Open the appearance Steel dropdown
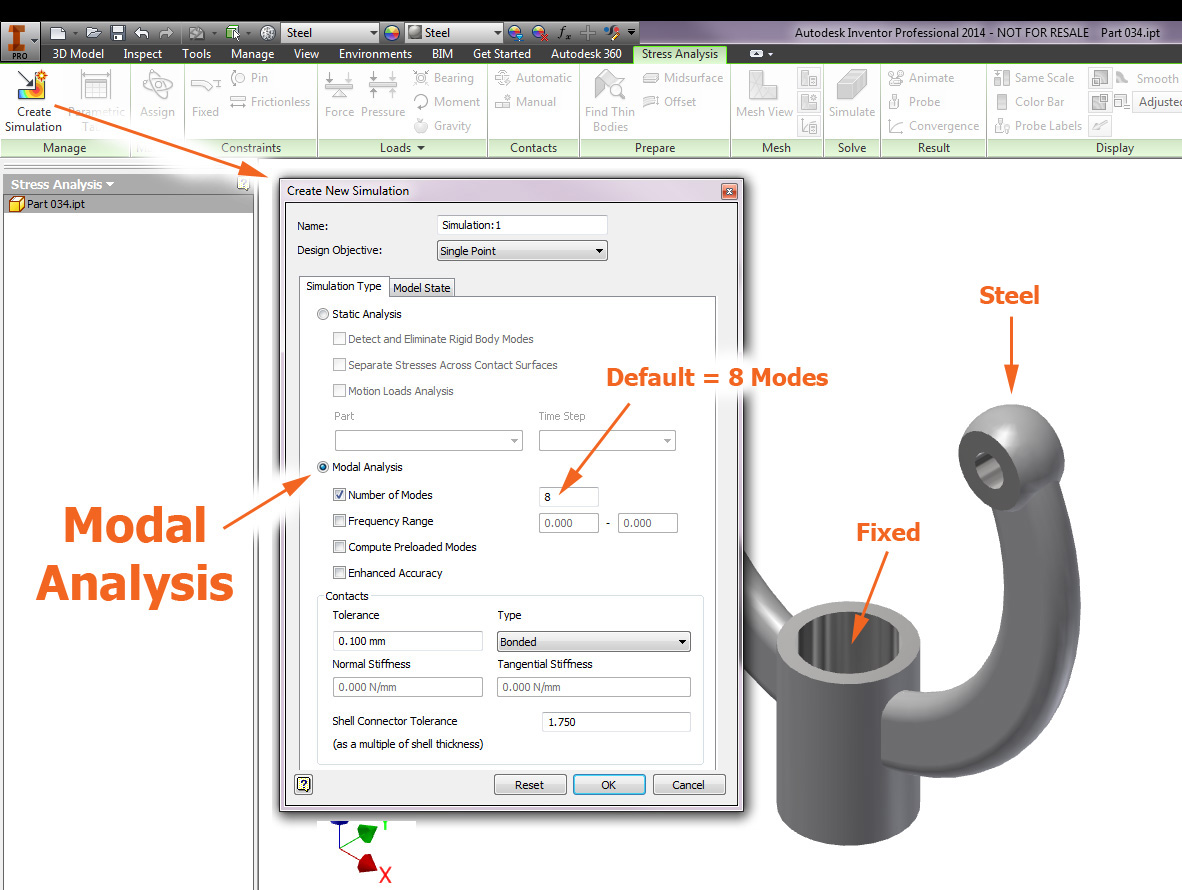Screen dimensions: 1182x890 click(x=455, y=32)
